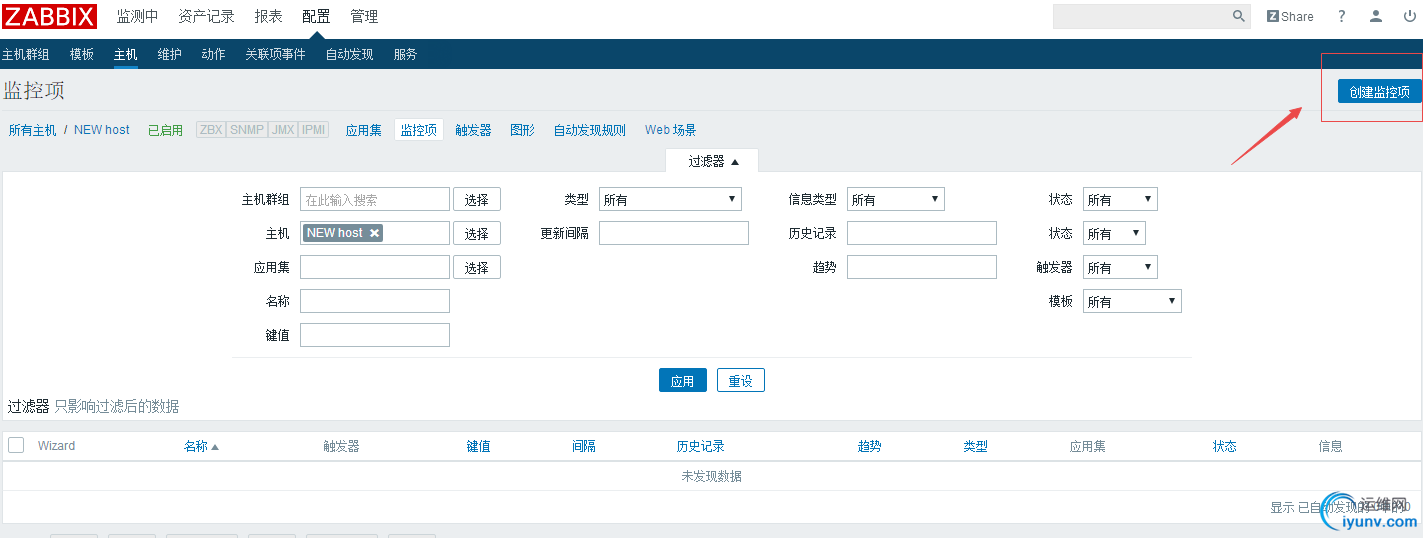Open the help question mark icon
Image resolution: width=1423 pixels, height=538 pixels.
coord(1342,16)
